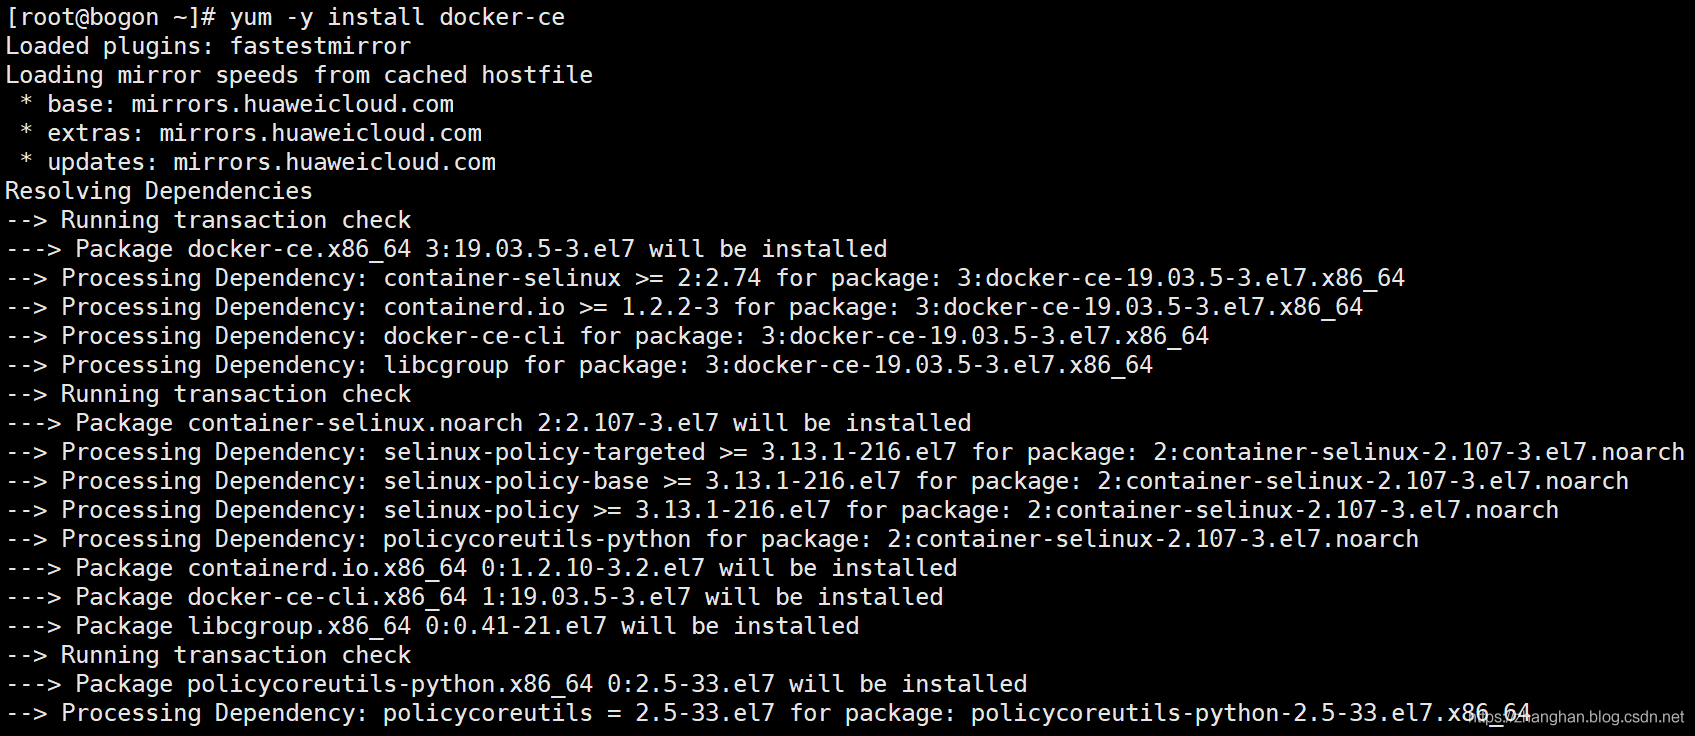The width and height of the screenshot is (1695, 736).
Task: Click the docker-ce.x86_64 package name
Action: pos(299,249)
